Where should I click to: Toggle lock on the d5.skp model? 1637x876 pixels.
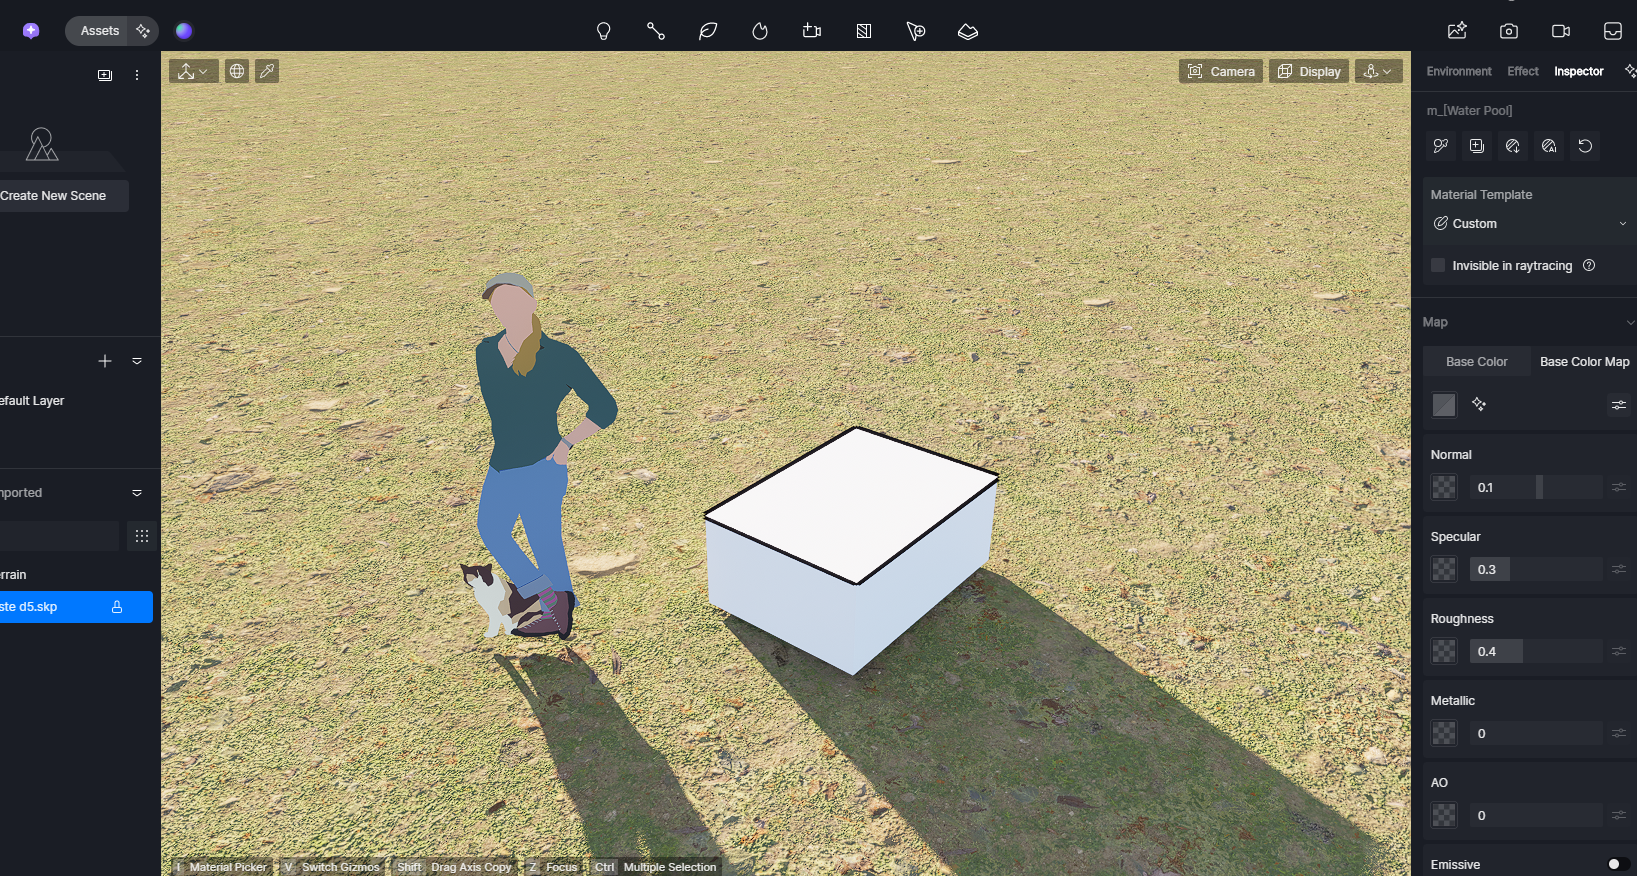[x=117, y=607]
